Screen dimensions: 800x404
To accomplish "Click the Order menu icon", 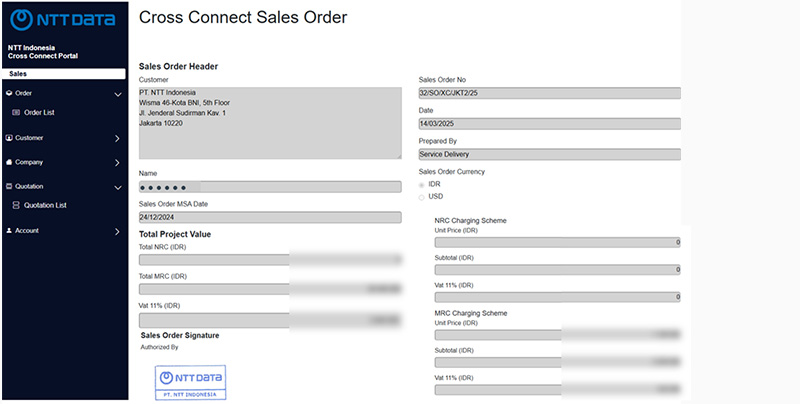I will point(9,93).
